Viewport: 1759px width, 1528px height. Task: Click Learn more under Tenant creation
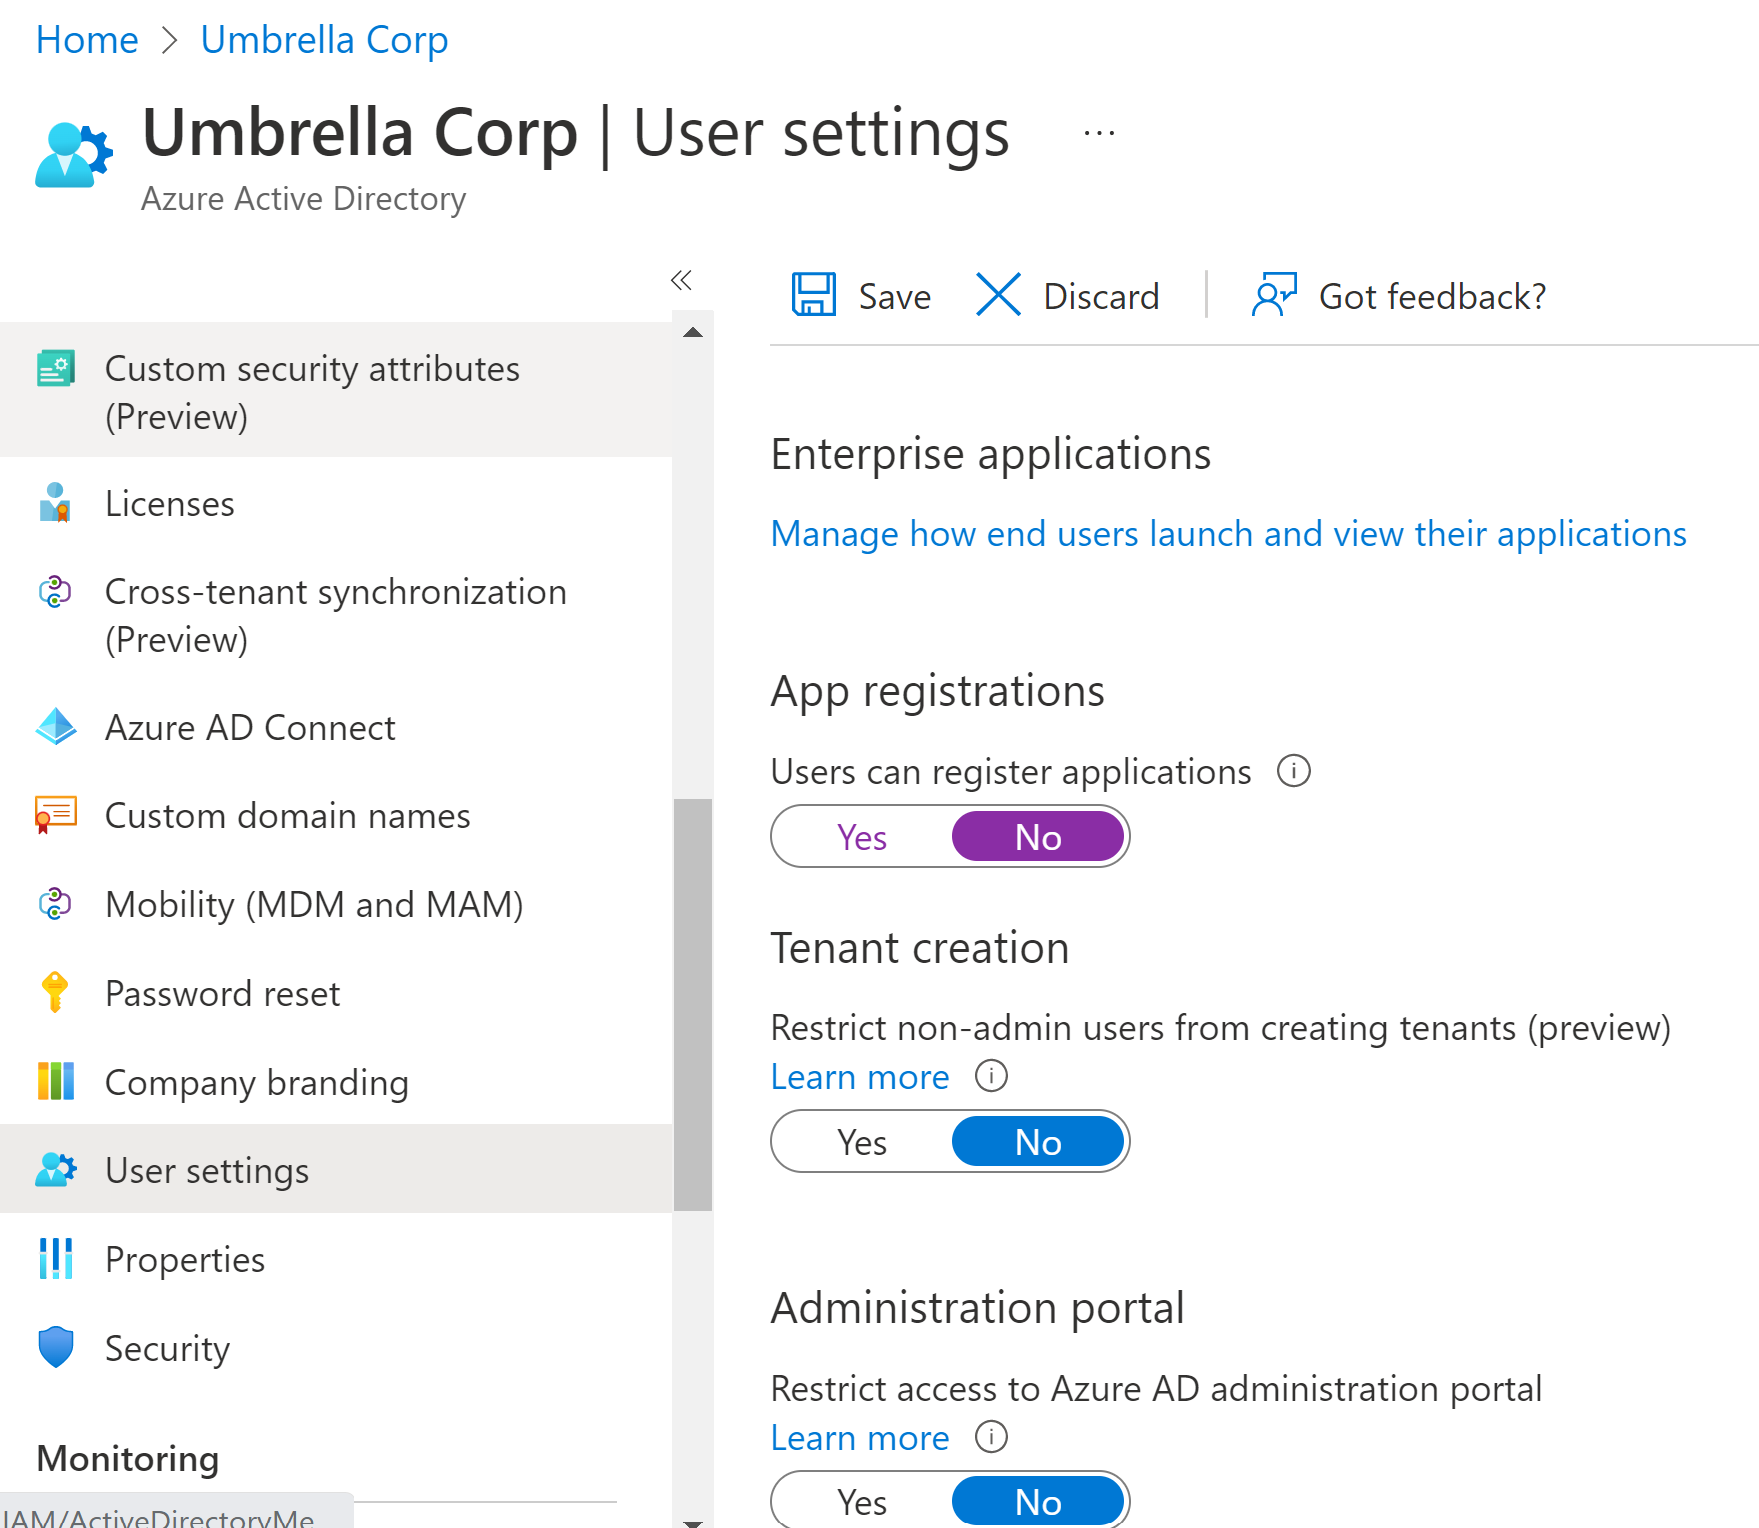coord(859,1076)
